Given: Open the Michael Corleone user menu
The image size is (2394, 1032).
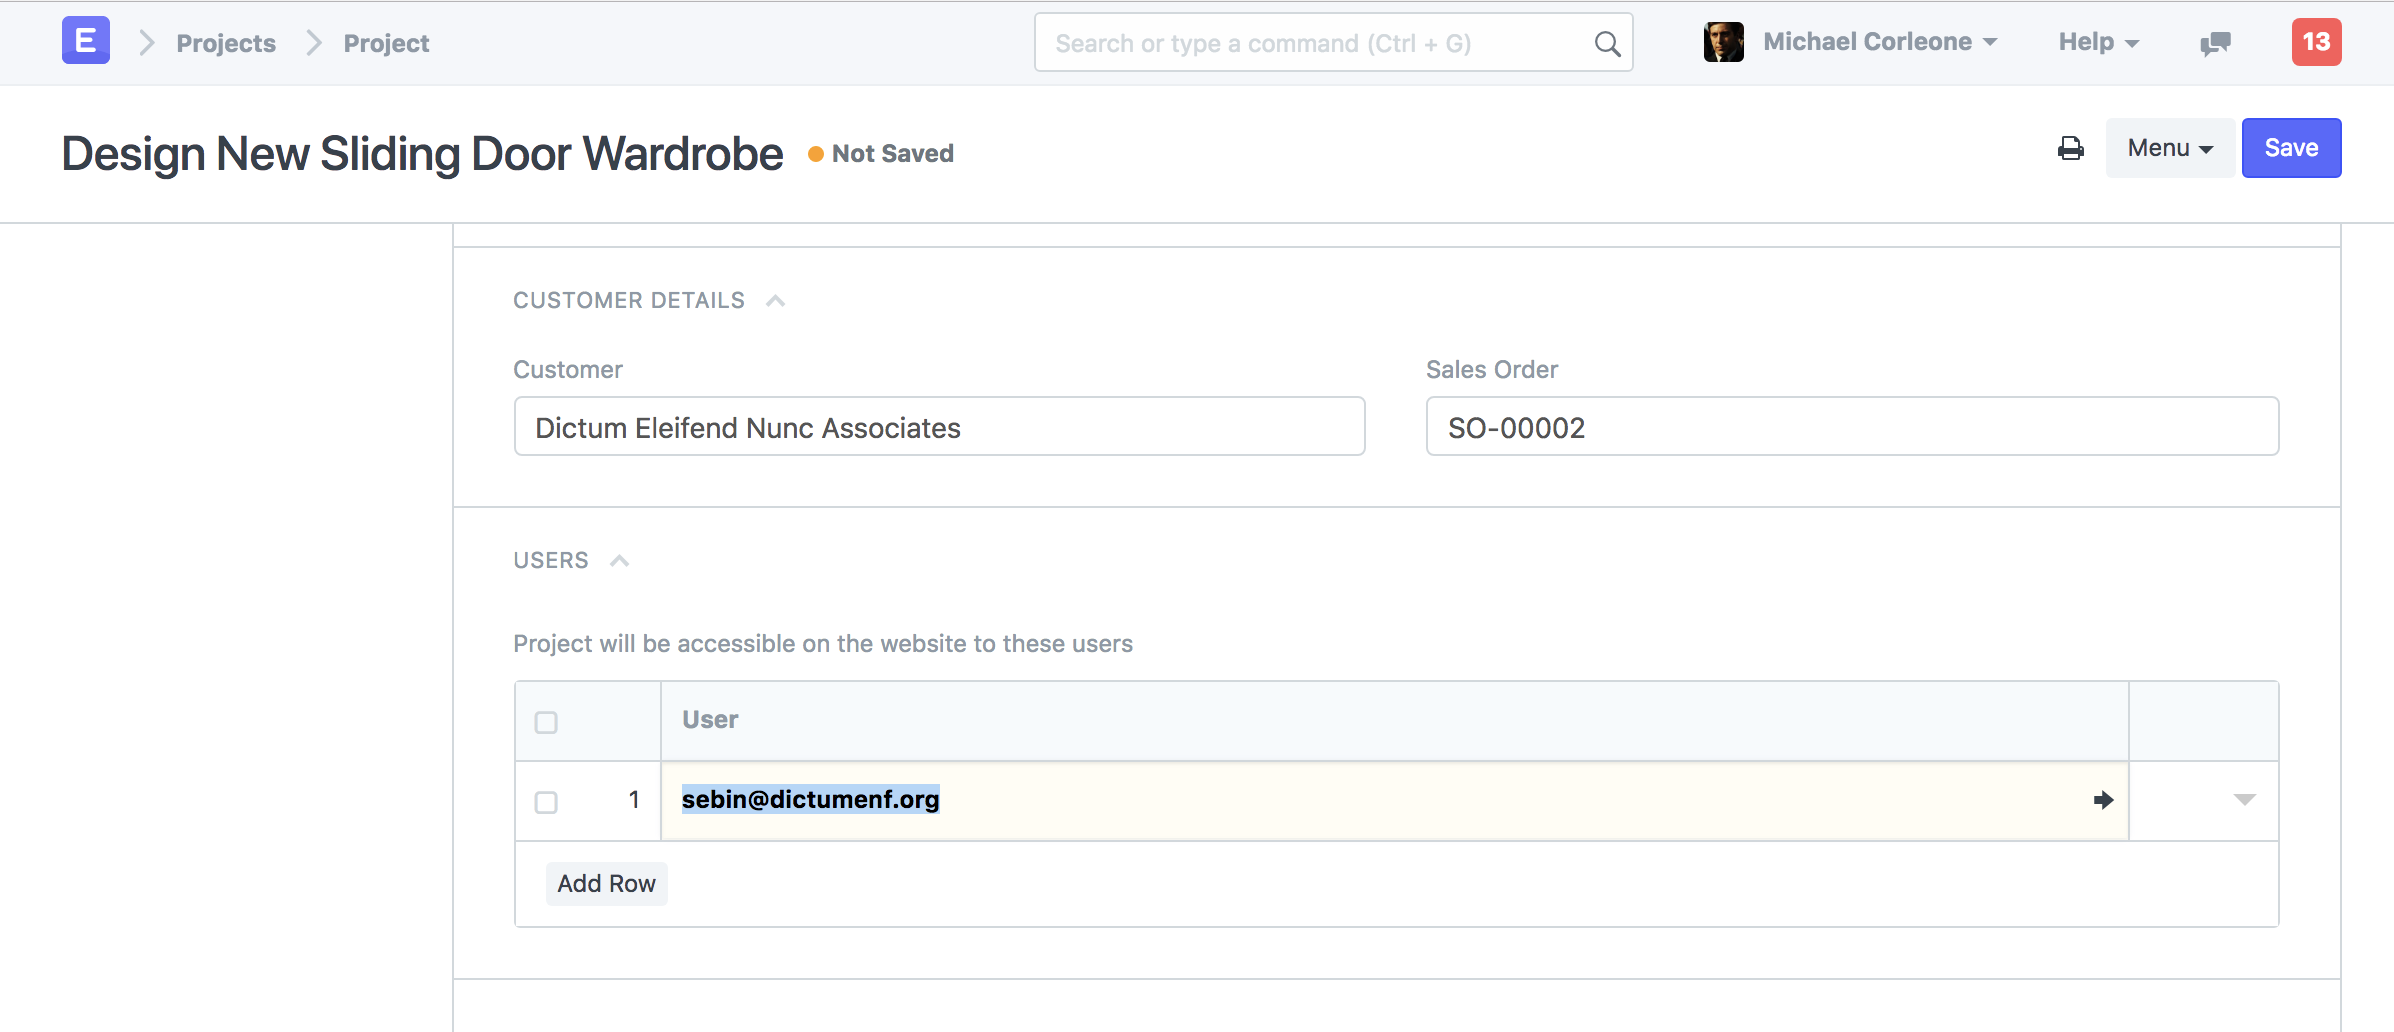Looking at the screenshot, I should 1879,42.
